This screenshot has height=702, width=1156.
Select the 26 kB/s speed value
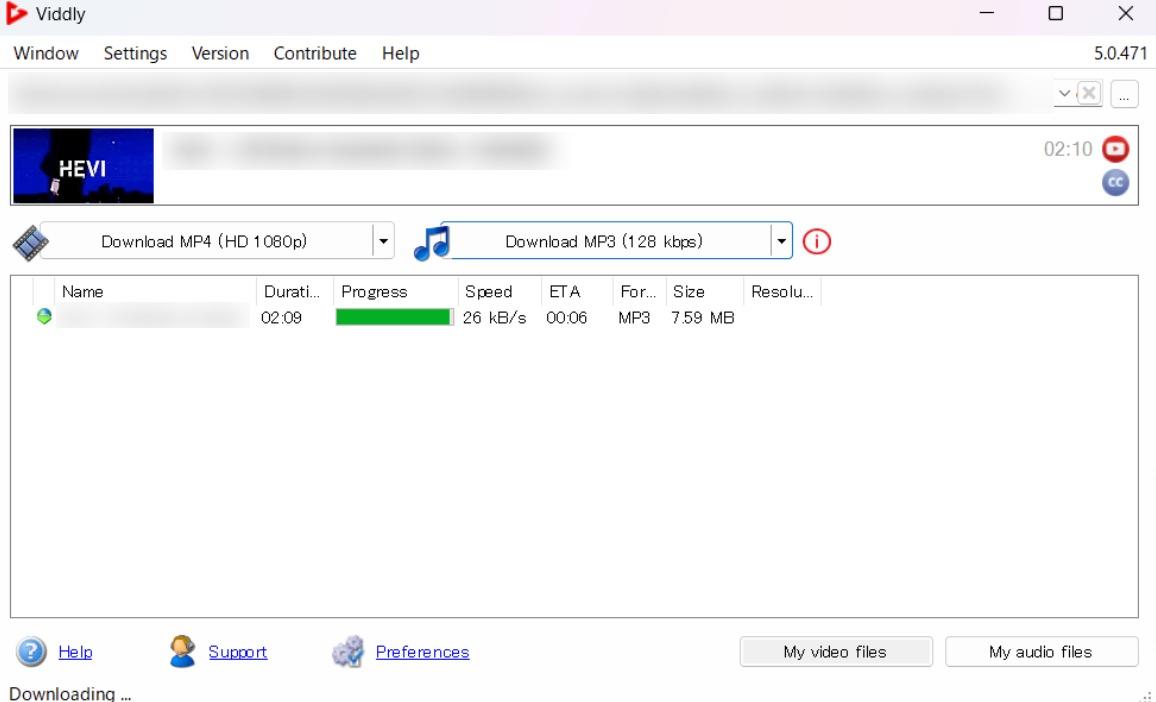(x=495, y=318)
